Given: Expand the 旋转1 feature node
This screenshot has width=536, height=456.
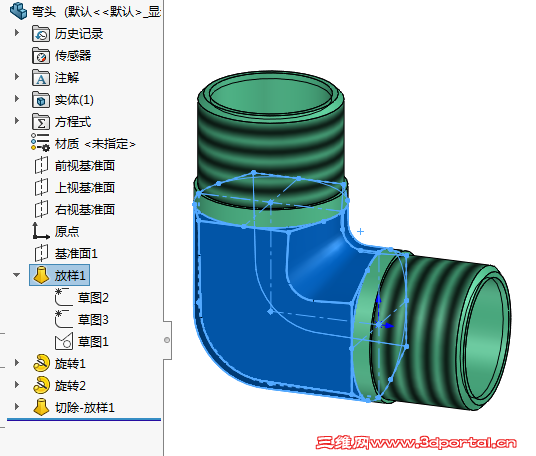Looking at the screenshot, I should pyautogui.click(x=17, y=362).
